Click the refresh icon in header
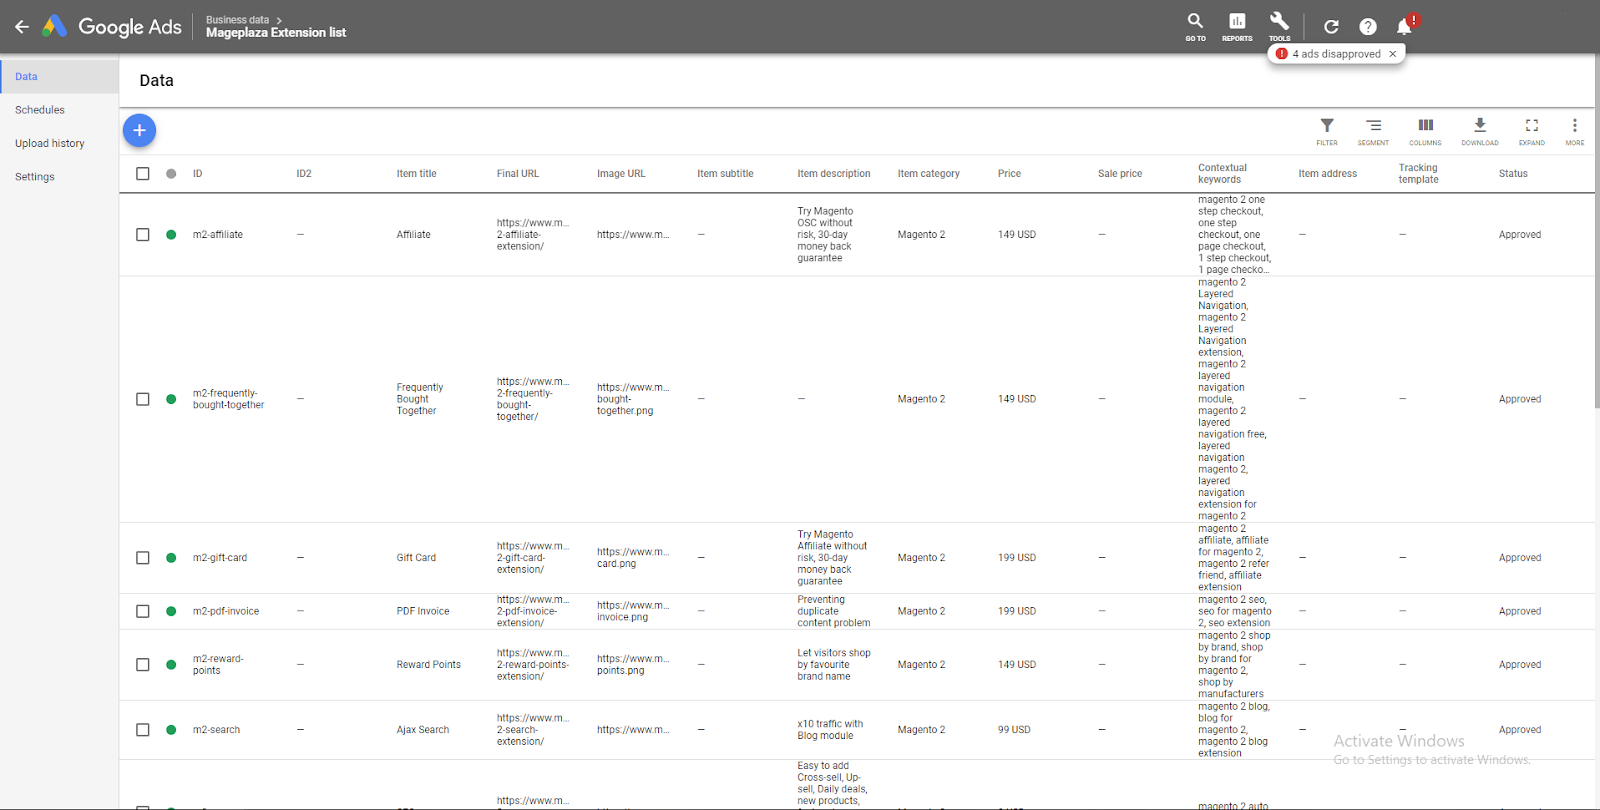Screen dimensions: 1600x810 pyautogui.click(x=1331, y=27)
